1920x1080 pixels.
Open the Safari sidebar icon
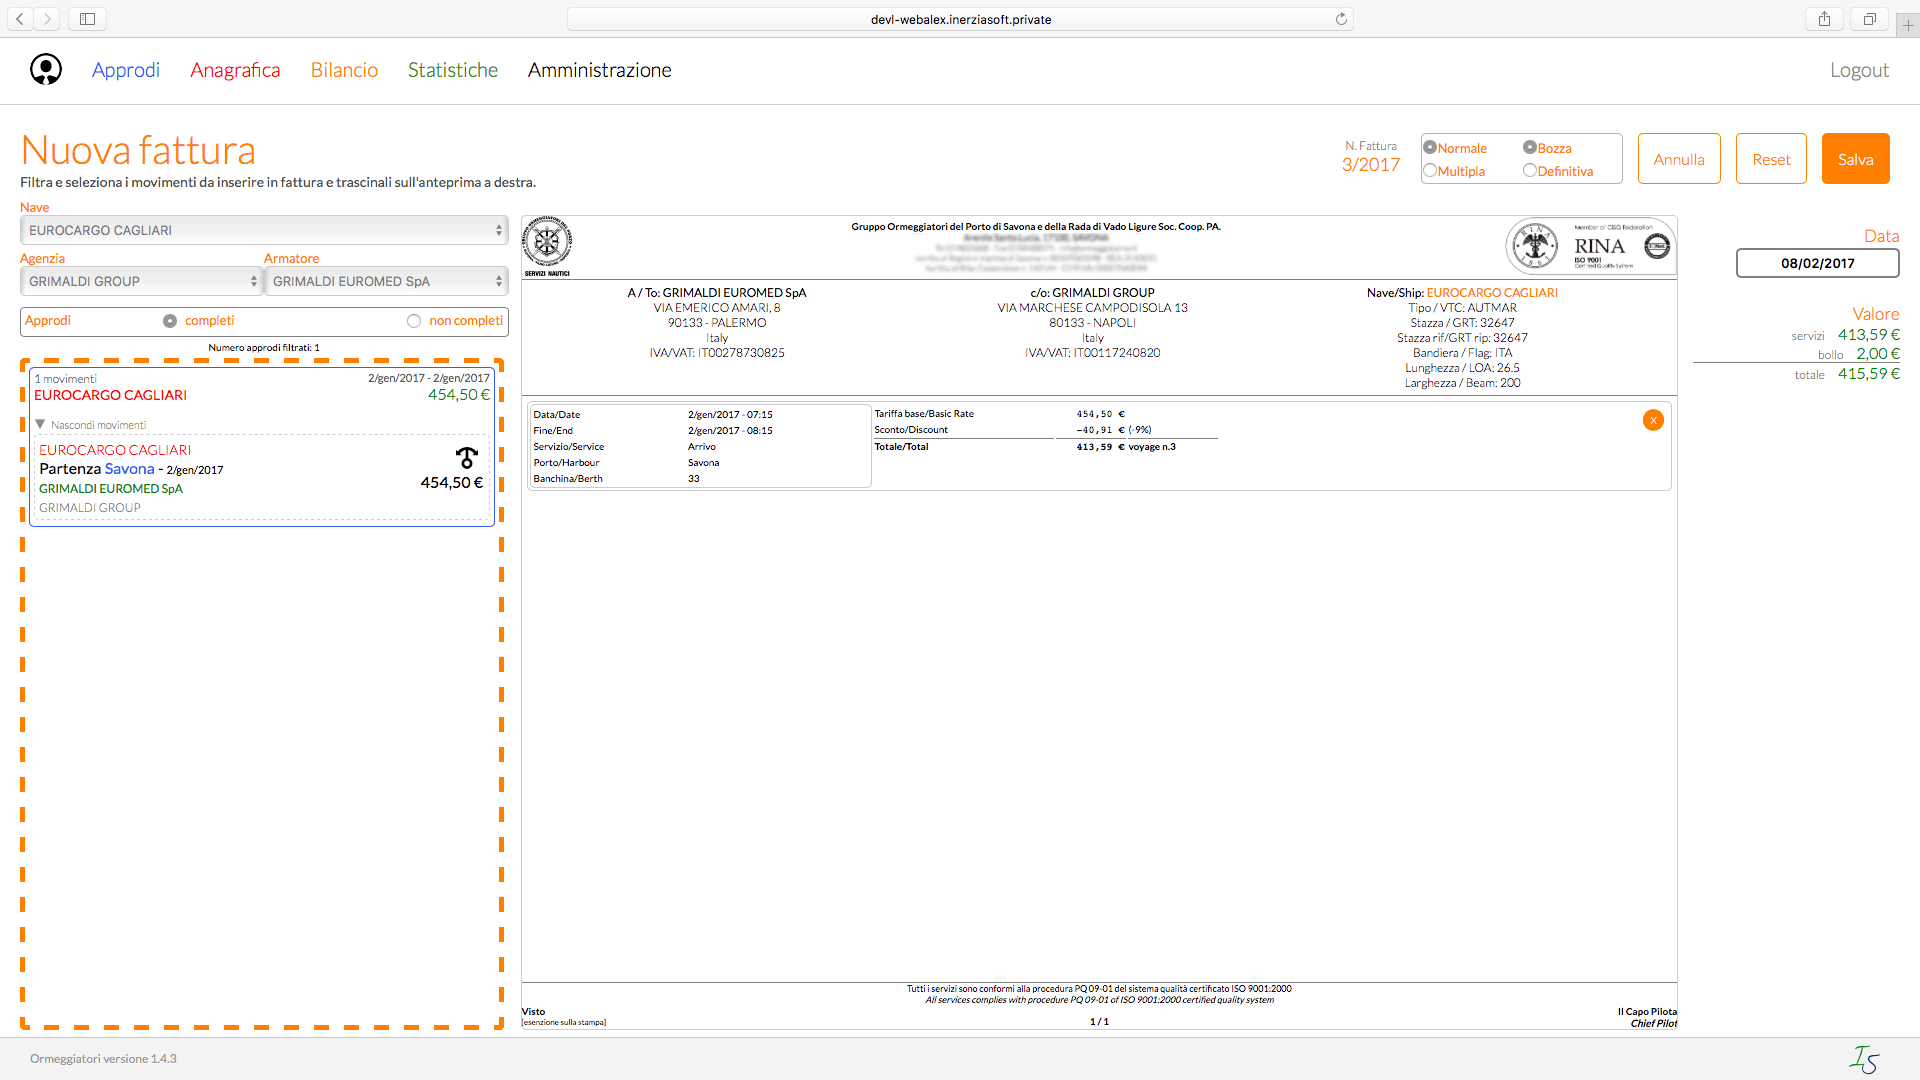[86, 18]
